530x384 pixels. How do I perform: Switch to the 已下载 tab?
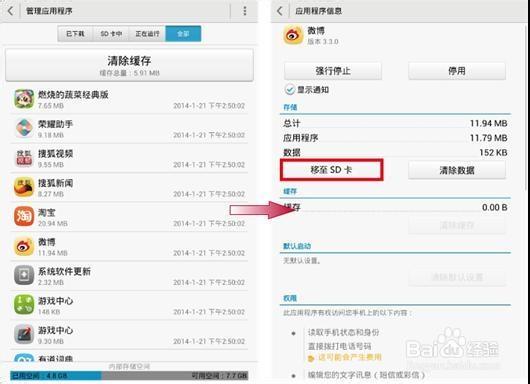[x=75, y=34]
